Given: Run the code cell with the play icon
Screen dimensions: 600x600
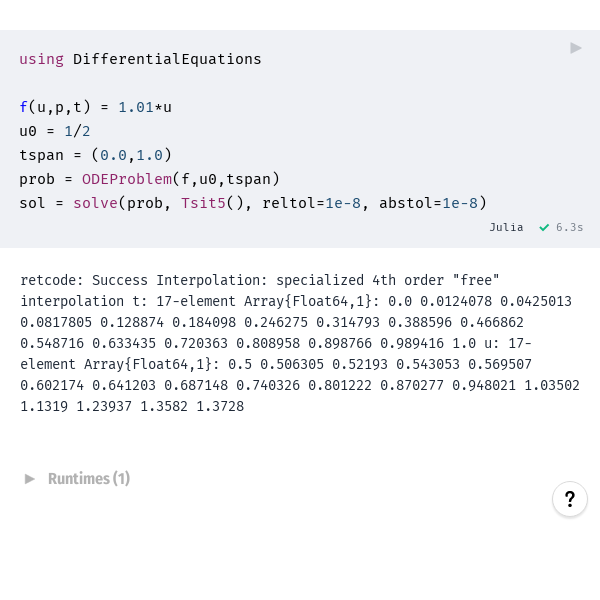Looking at the screenshot, I should (x=576, y=48).
